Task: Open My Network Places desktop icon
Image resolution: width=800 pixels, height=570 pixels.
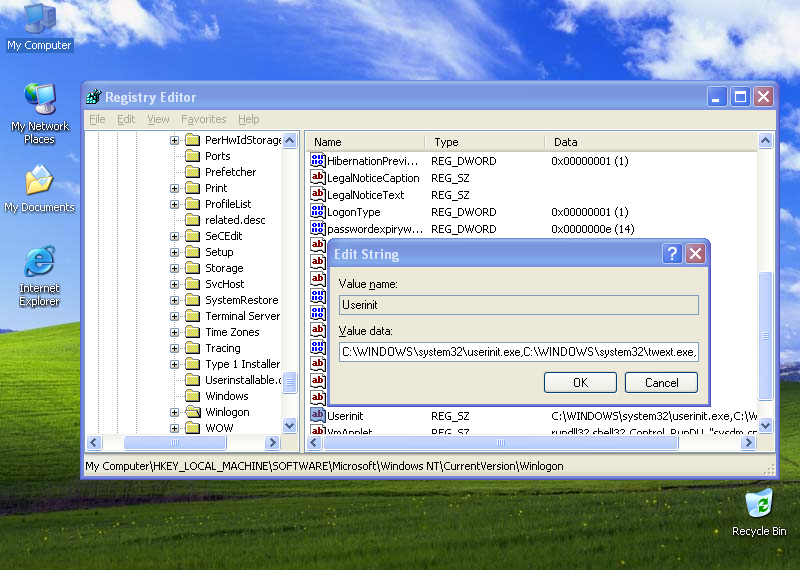Action: 39,114
